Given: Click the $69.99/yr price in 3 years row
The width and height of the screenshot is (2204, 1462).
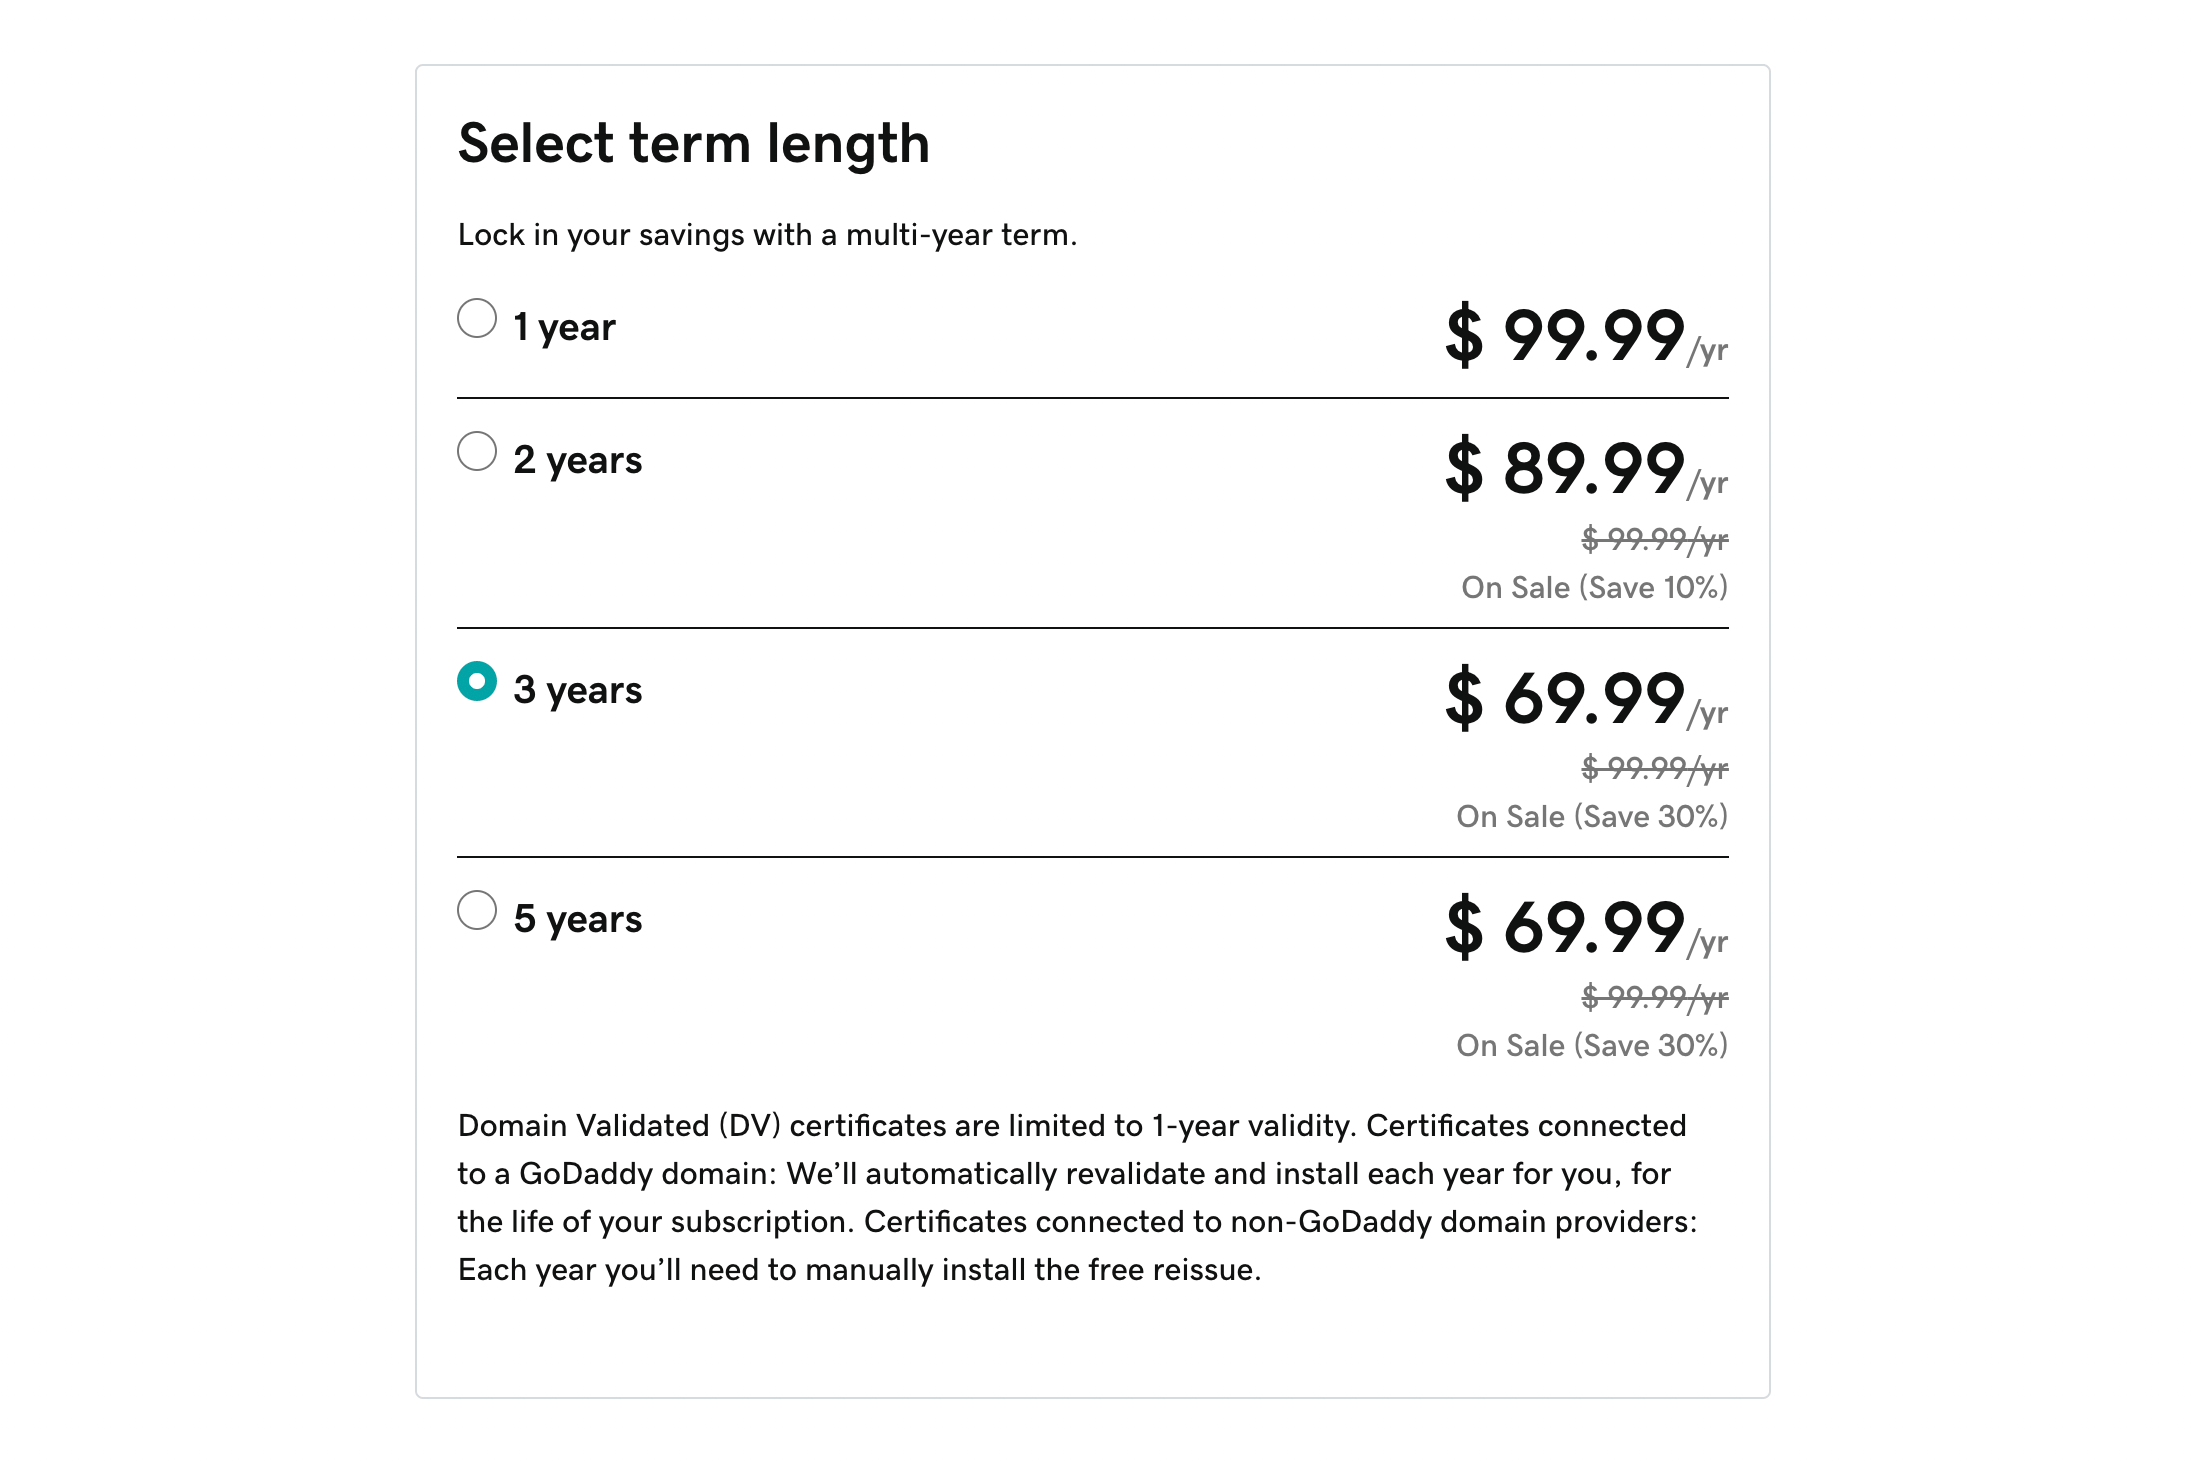Looking at the screenshot, I should tap(1585, 698).
